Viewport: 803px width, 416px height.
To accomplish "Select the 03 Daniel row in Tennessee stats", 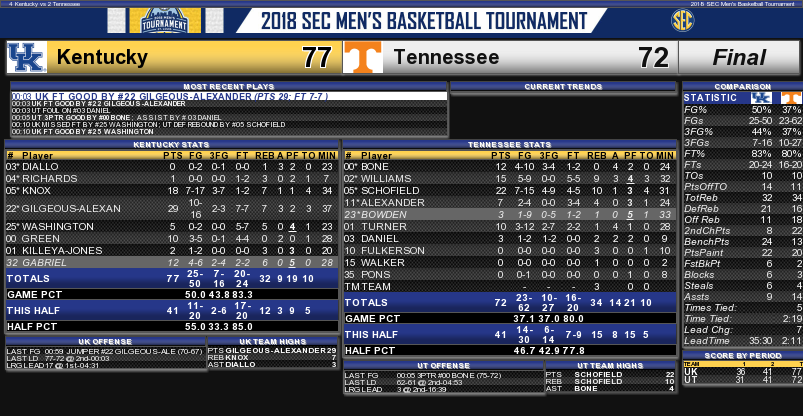I will (510, 239).
